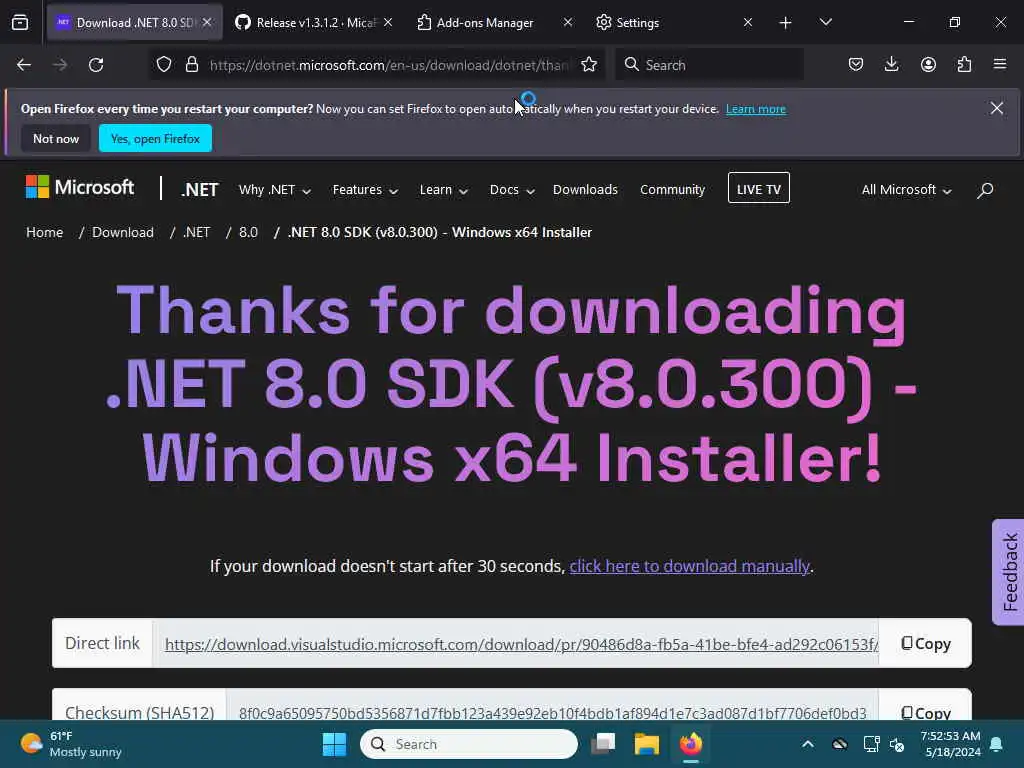This screenshot has height=768, width=1024.
Task: Open clock and date 7:52:53 AM
Action: [950, 744]
